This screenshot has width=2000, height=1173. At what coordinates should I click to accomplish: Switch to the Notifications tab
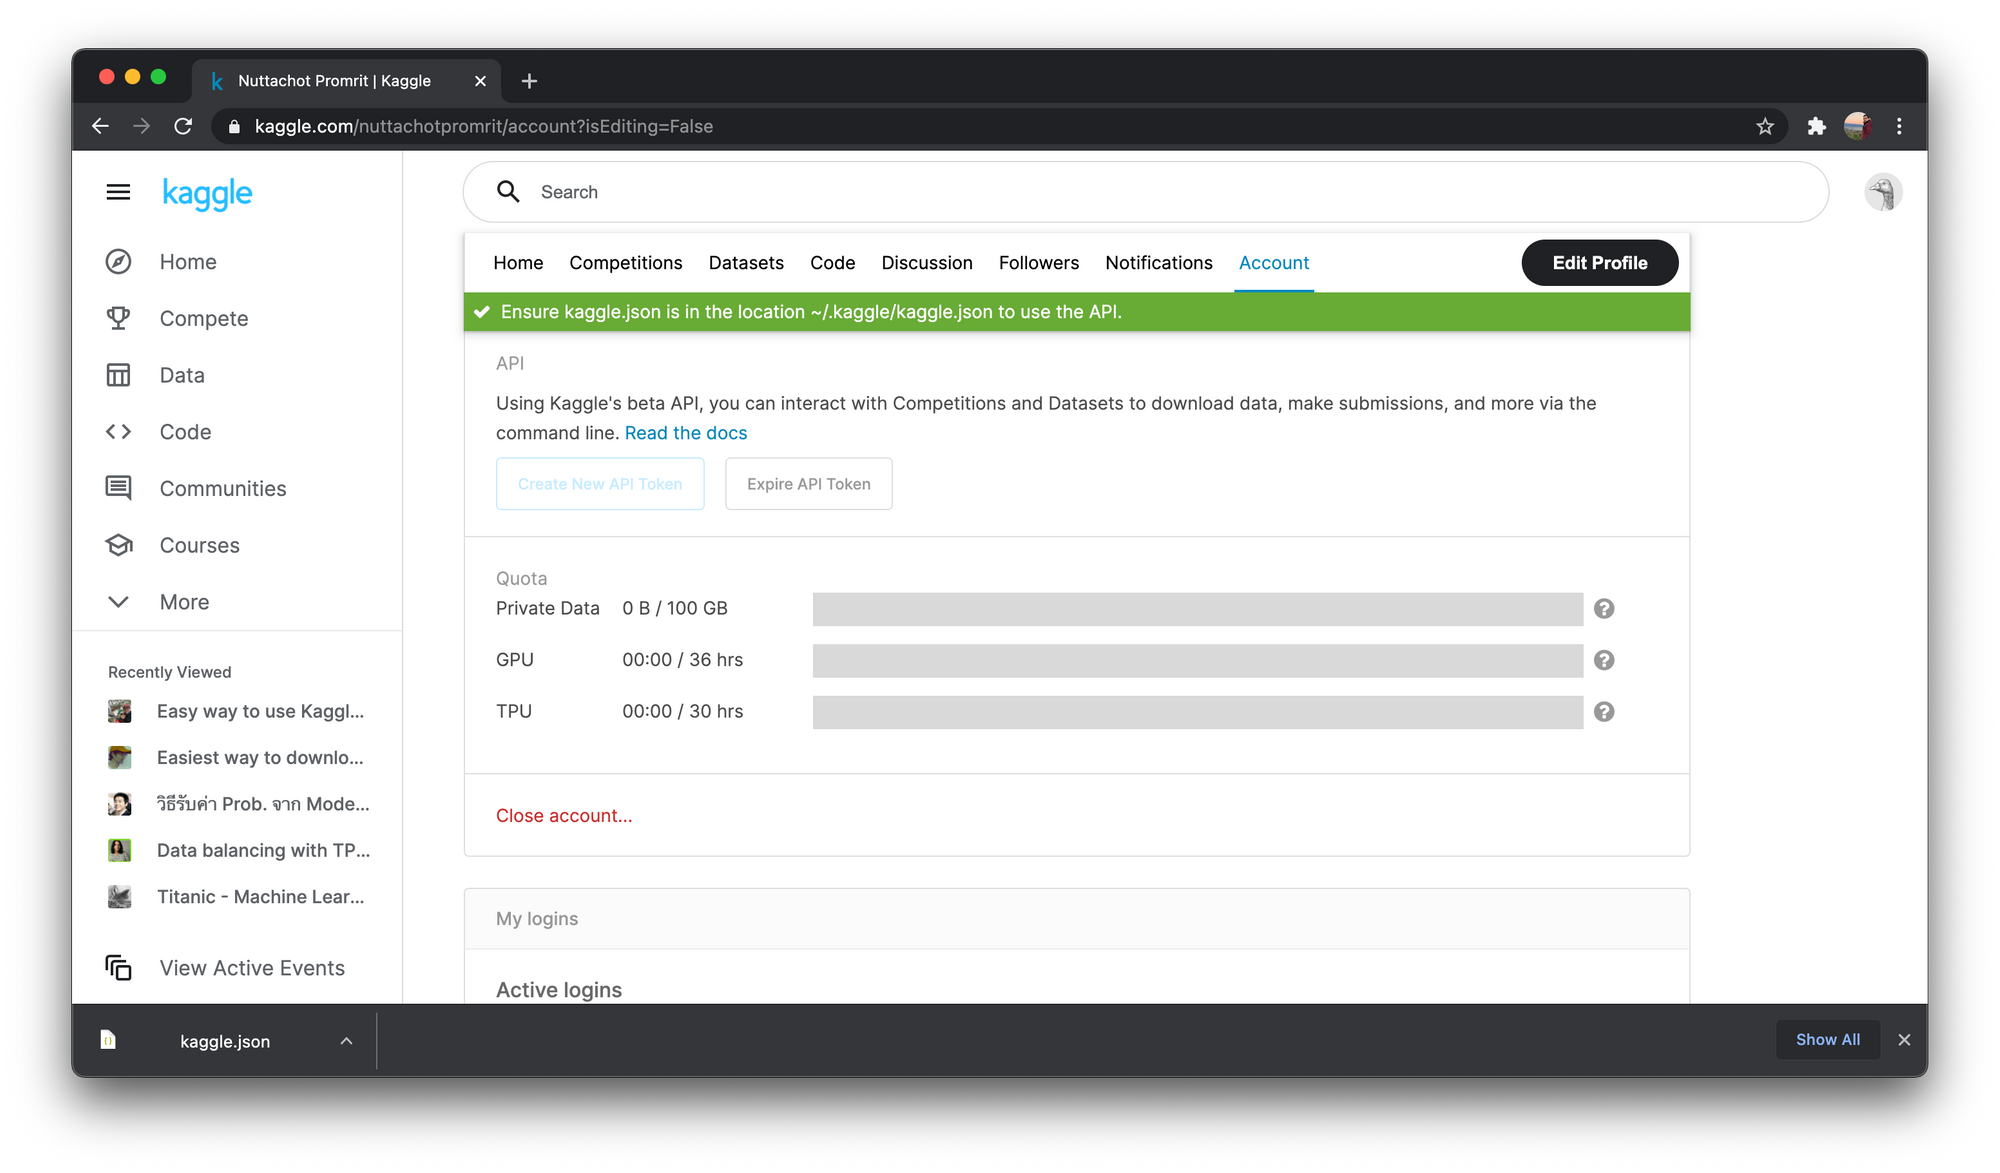click(1159, 263)
